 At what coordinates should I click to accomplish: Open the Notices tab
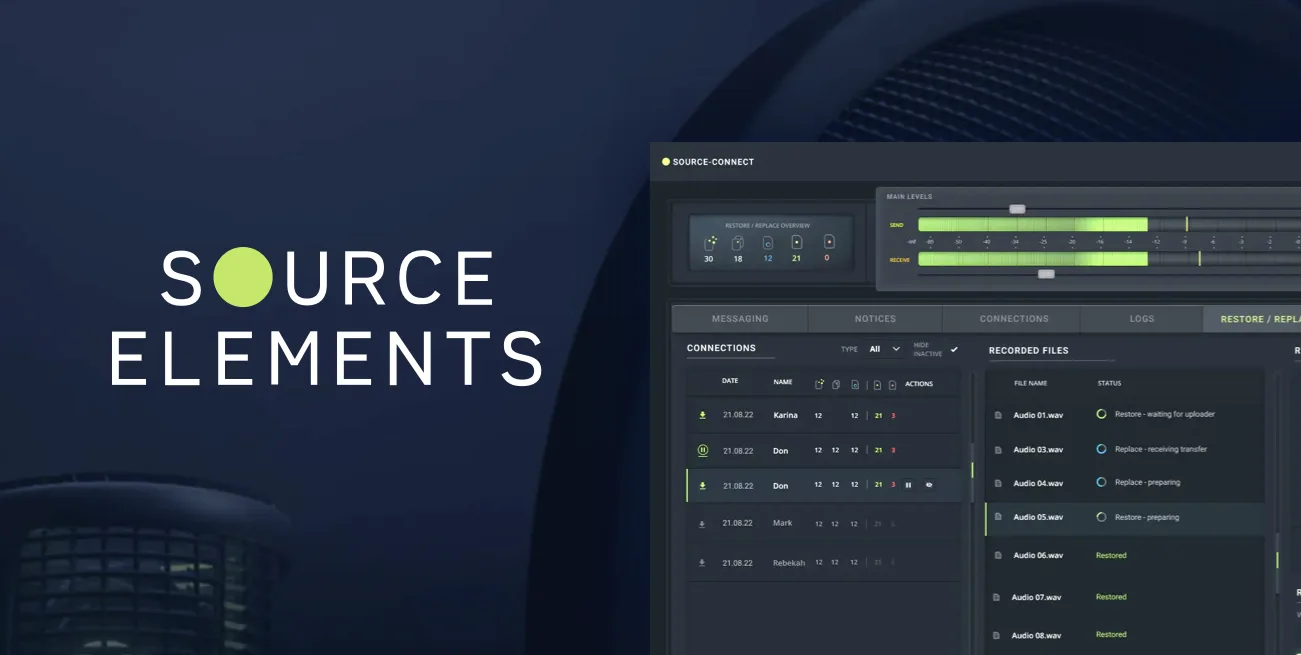[875, 319]
